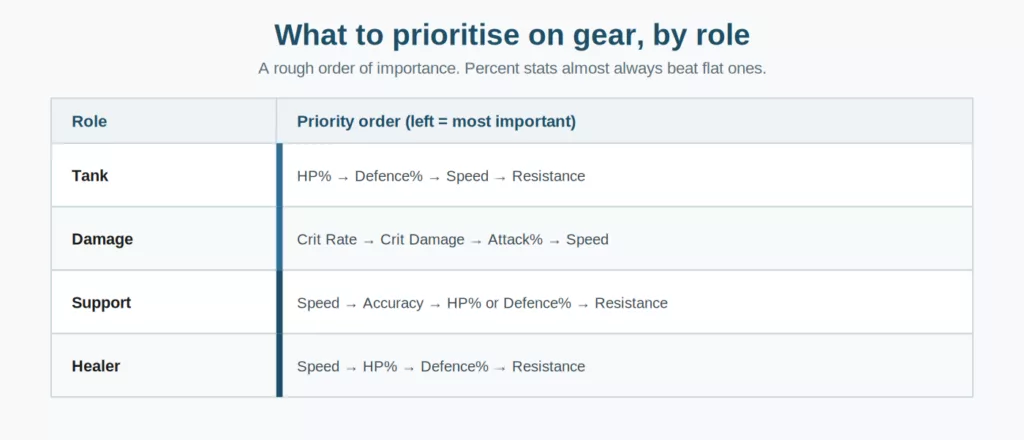
Task: Click HP% in the Tank row
Action: click(314, 176)
